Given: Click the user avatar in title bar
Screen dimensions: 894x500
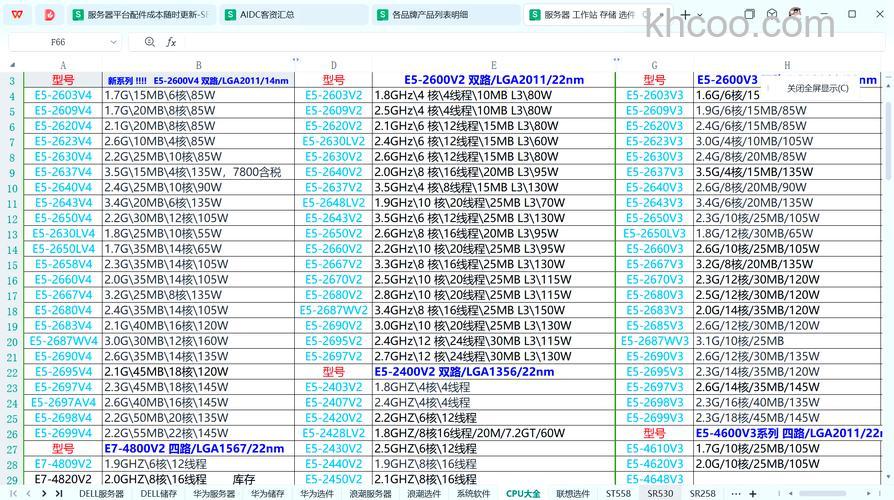Looking at the screenshot, I should pyautogui.click(x=795, y=14).
